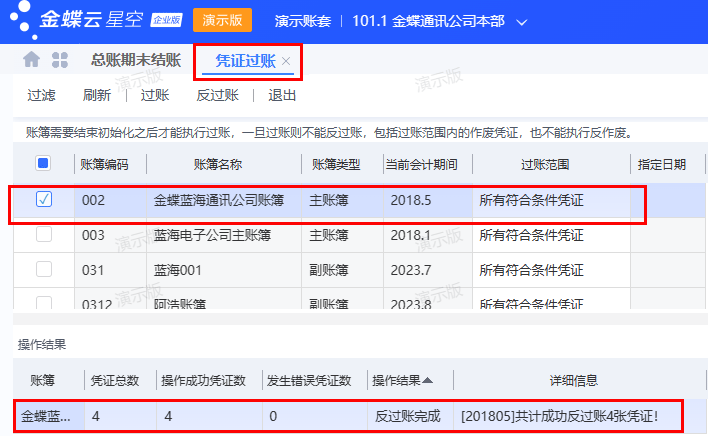Sort by 账簿编码 column header
The width and height of the screenshot is (708, 436).
(104, 164)
